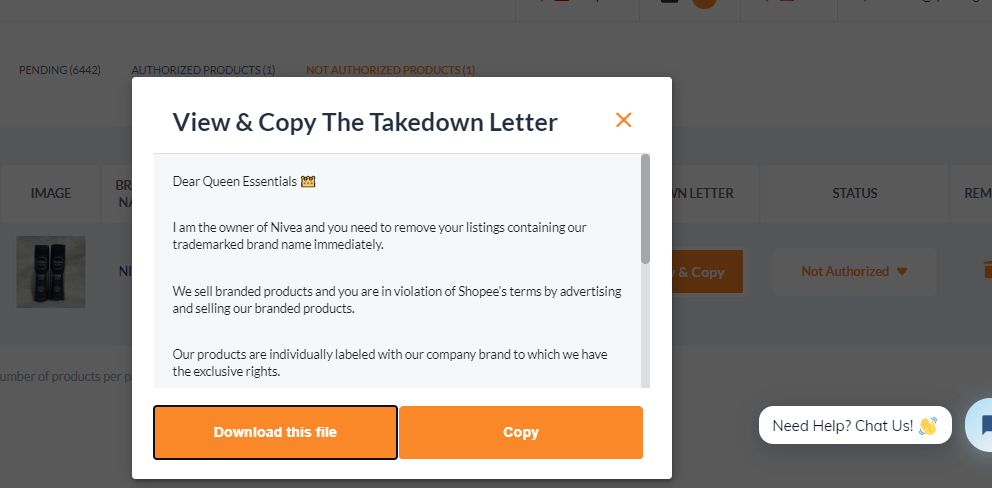
Task: Switch to the Pending (6442) tab
Action: pyautogui.click(x=59, y=70)
